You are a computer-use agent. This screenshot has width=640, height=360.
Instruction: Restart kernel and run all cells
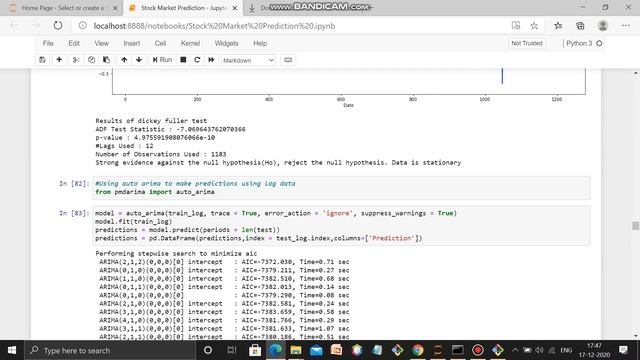click(x=211, y=60)
